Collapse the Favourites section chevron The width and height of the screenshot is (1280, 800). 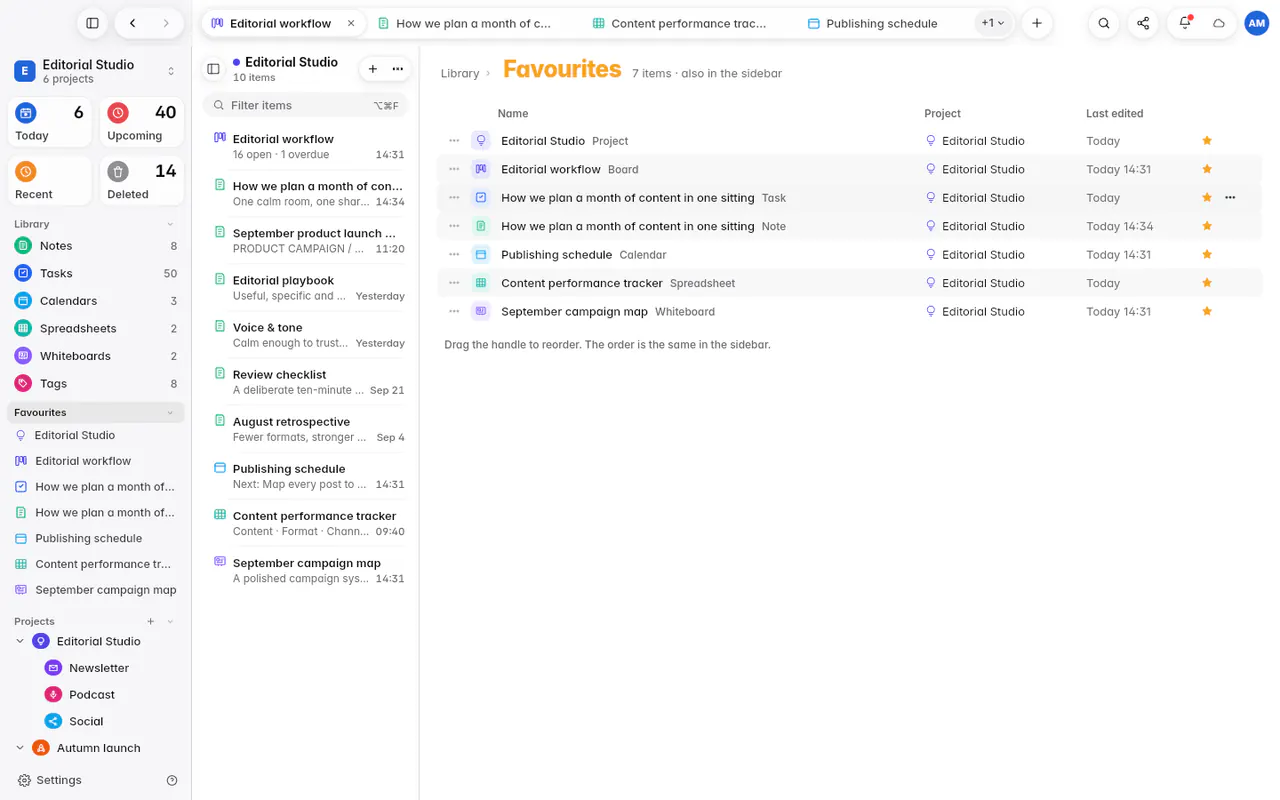[x=170, y=412]
